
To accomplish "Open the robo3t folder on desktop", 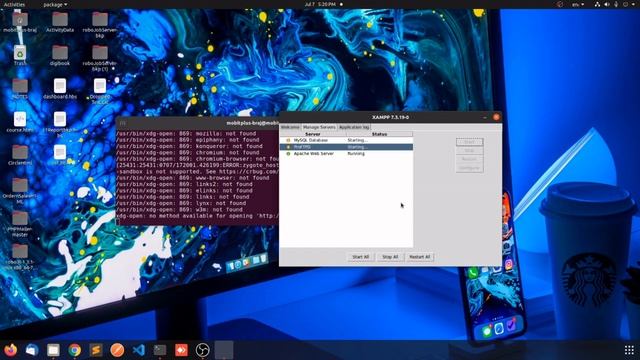I will [20, 257].
